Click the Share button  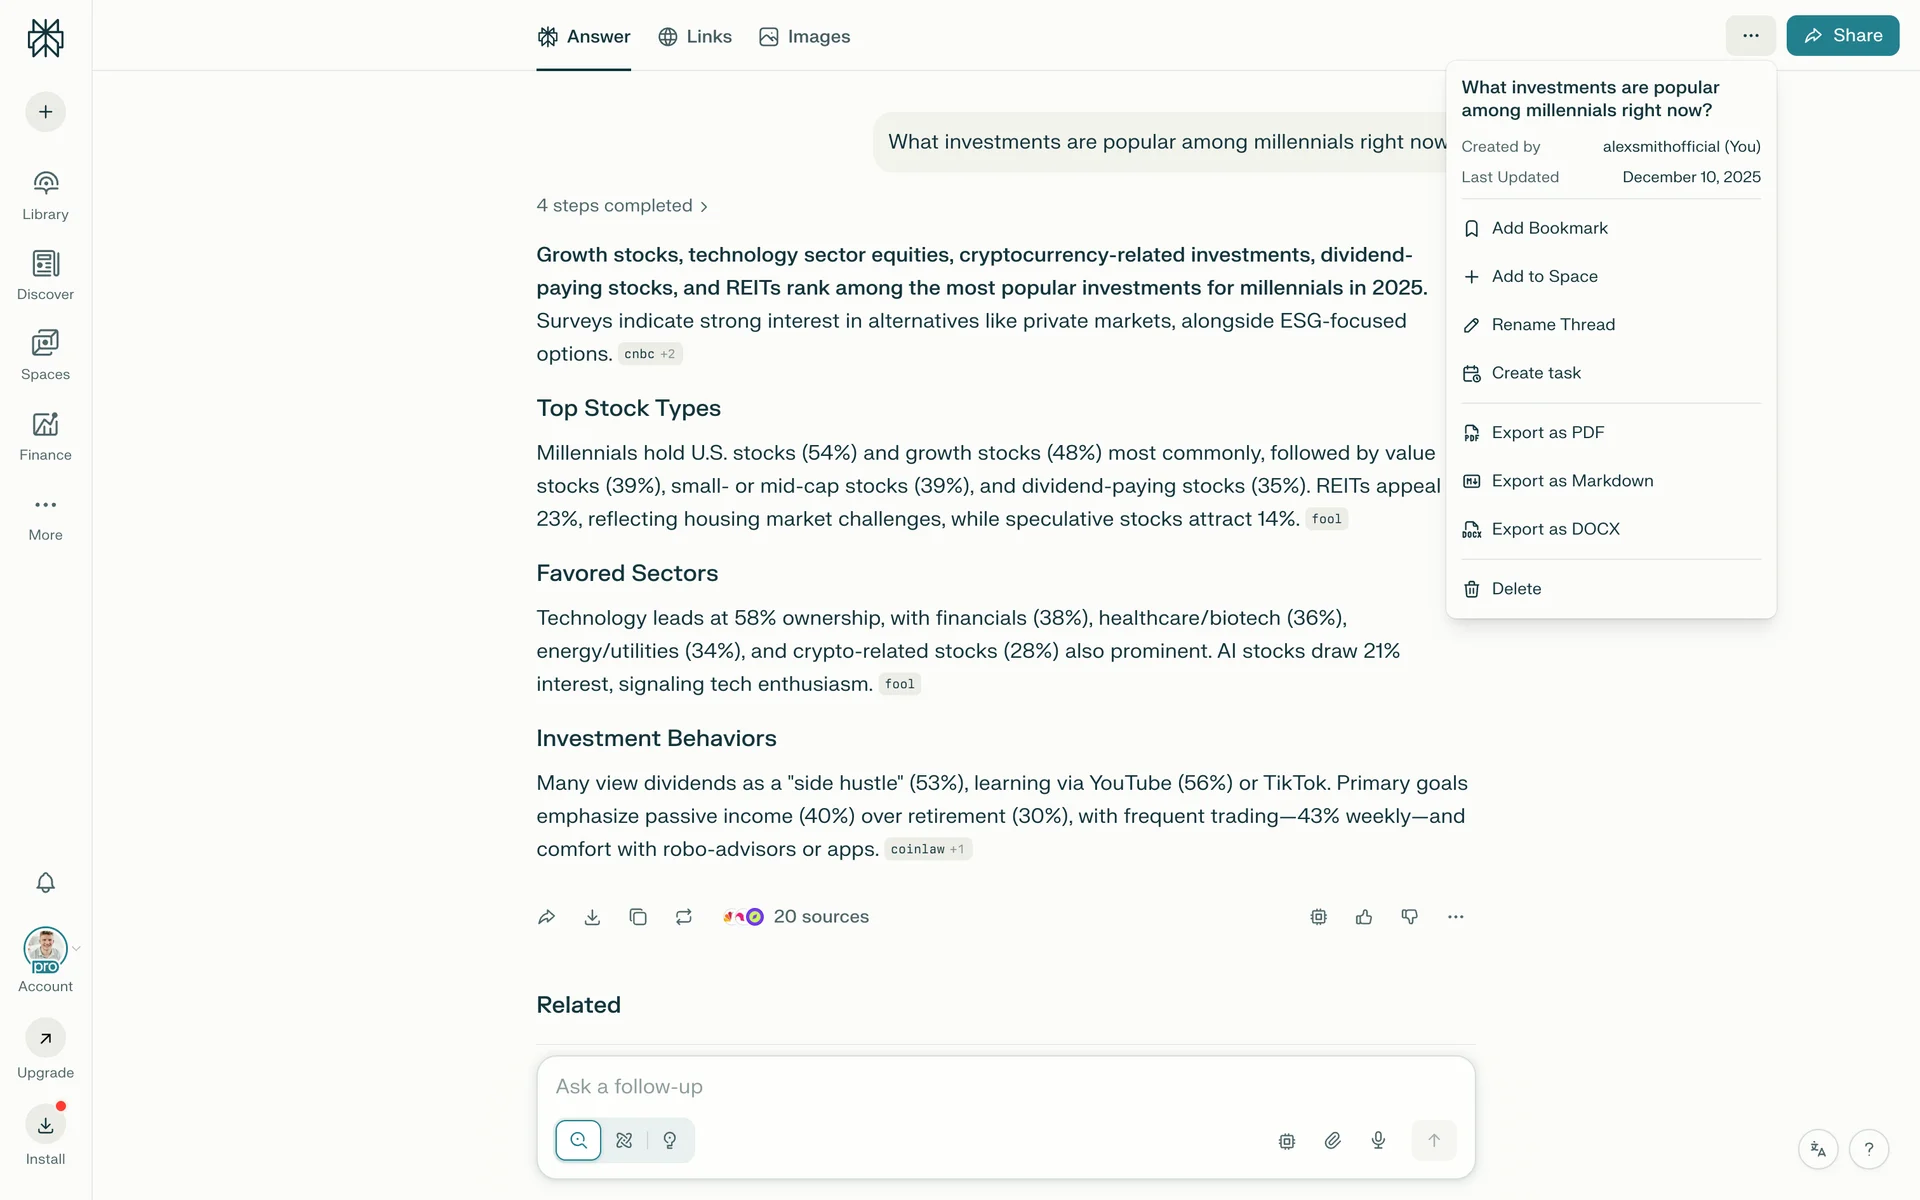coord(1842,36)
